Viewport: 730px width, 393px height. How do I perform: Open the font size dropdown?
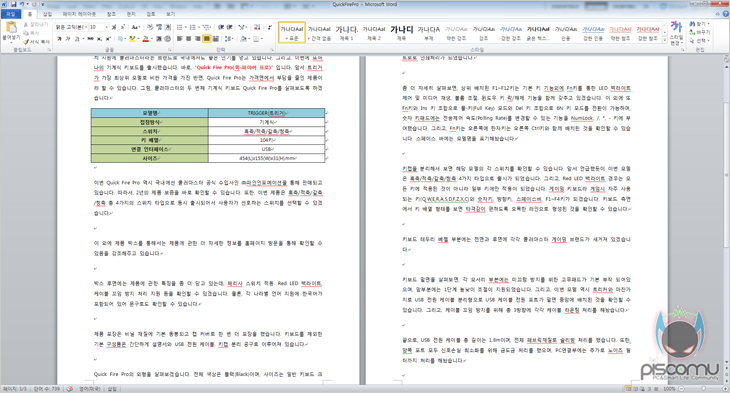pyautogui.click(x=107, y=27)
